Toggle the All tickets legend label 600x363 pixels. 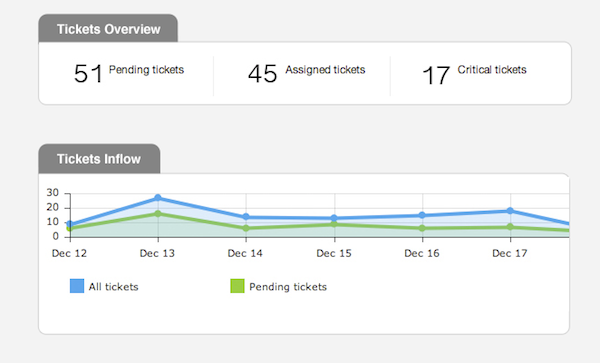(113, 287)
